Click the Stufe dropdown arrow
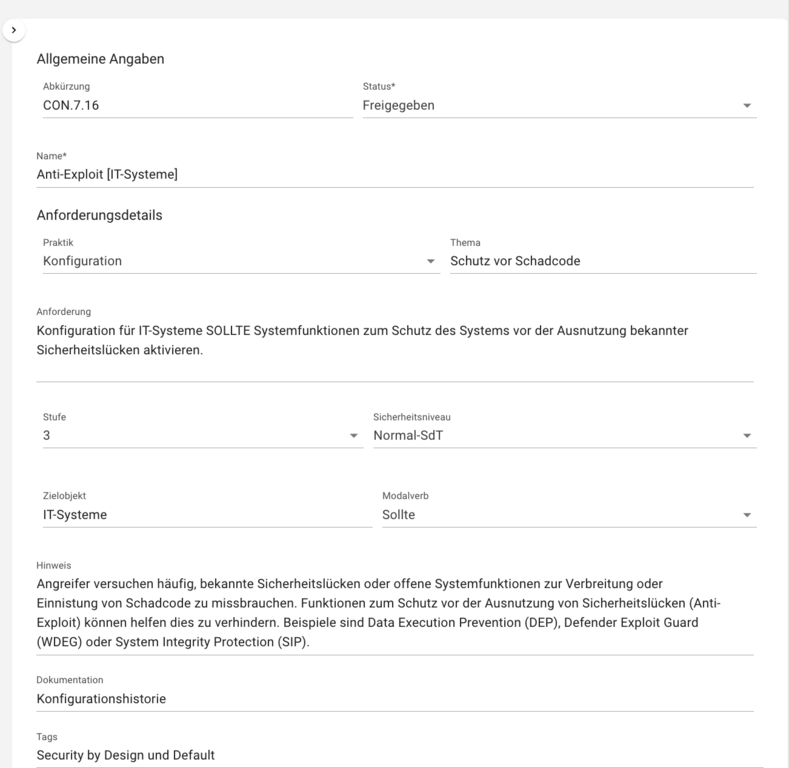This screenshot has height=768, width=789. pyautogui.click(x=353, y=436)
